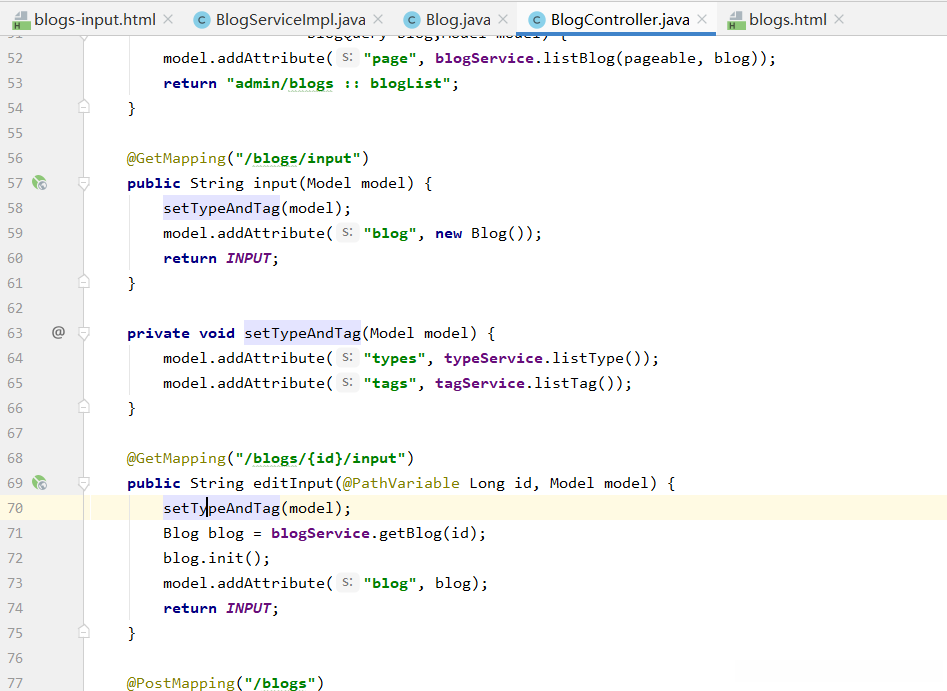The image size is (947, 691).
Task: Click blogService.getBlog(id) on line 71
Action: [x=374, y=533]
